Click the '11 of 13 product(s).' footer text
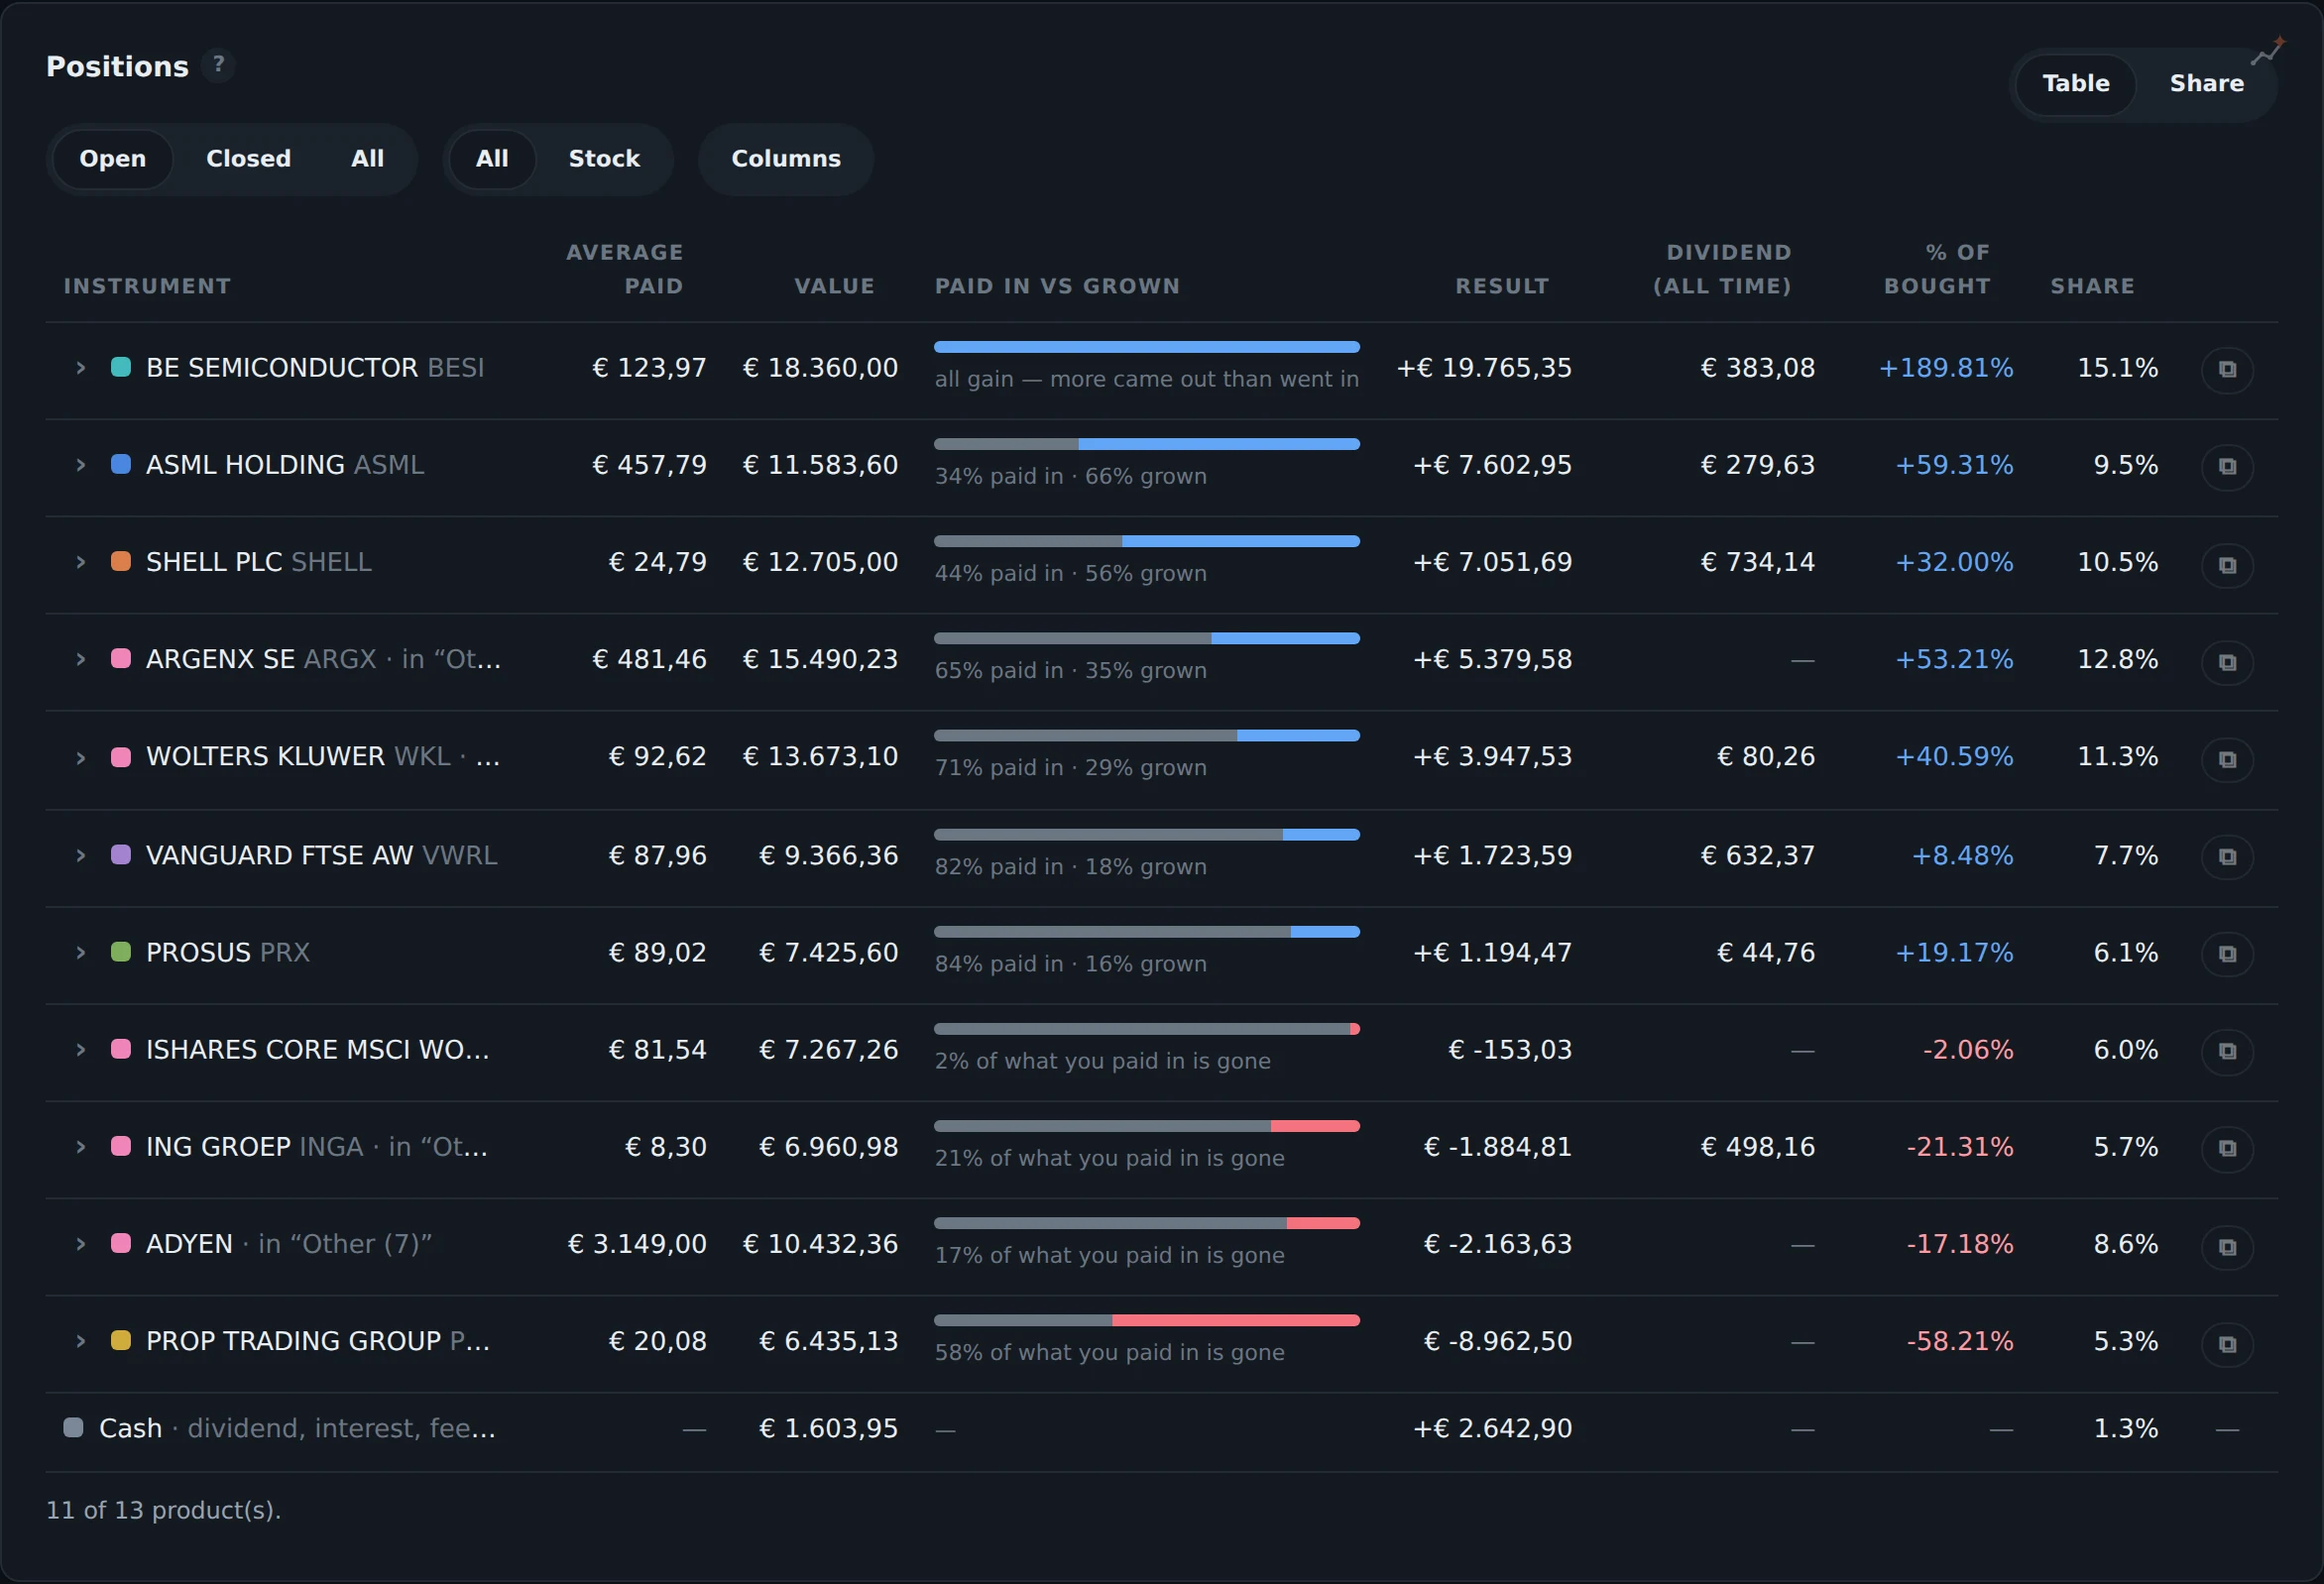 pyautogui.click(x=164, y=1510)
